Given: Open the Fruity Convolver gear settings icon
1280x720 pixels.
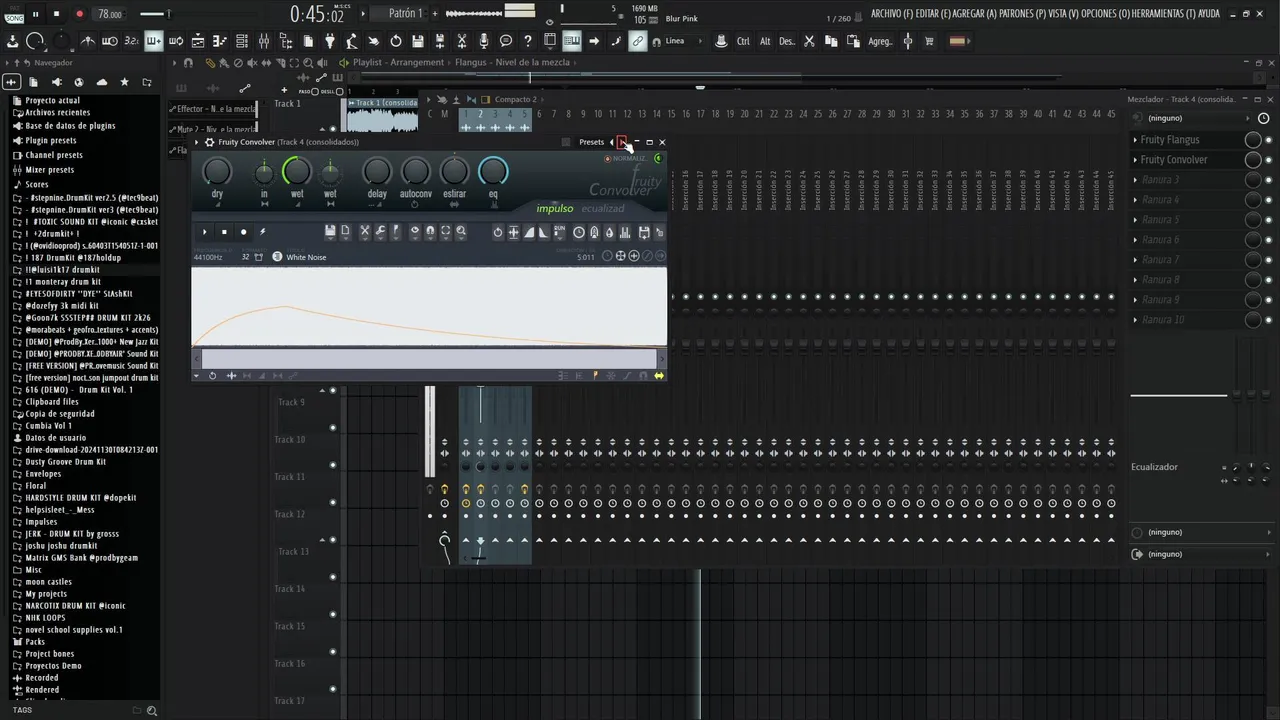Looking at the screenshot, I should coord(209,142).
